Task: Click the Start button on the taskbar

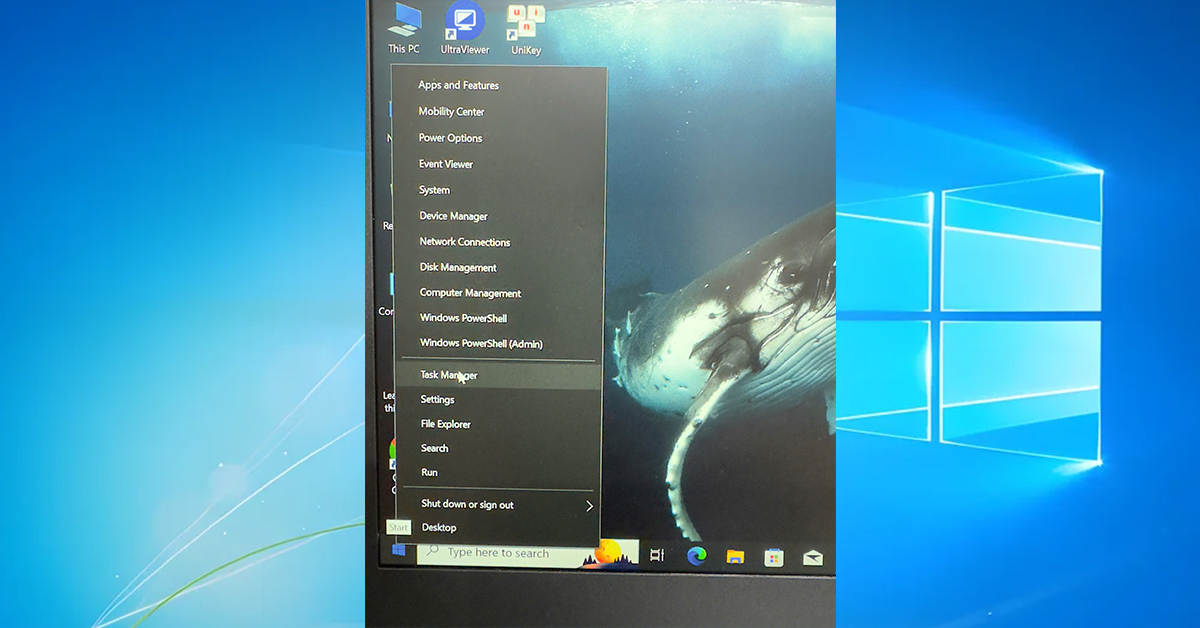Action: [x=397, y=552]
